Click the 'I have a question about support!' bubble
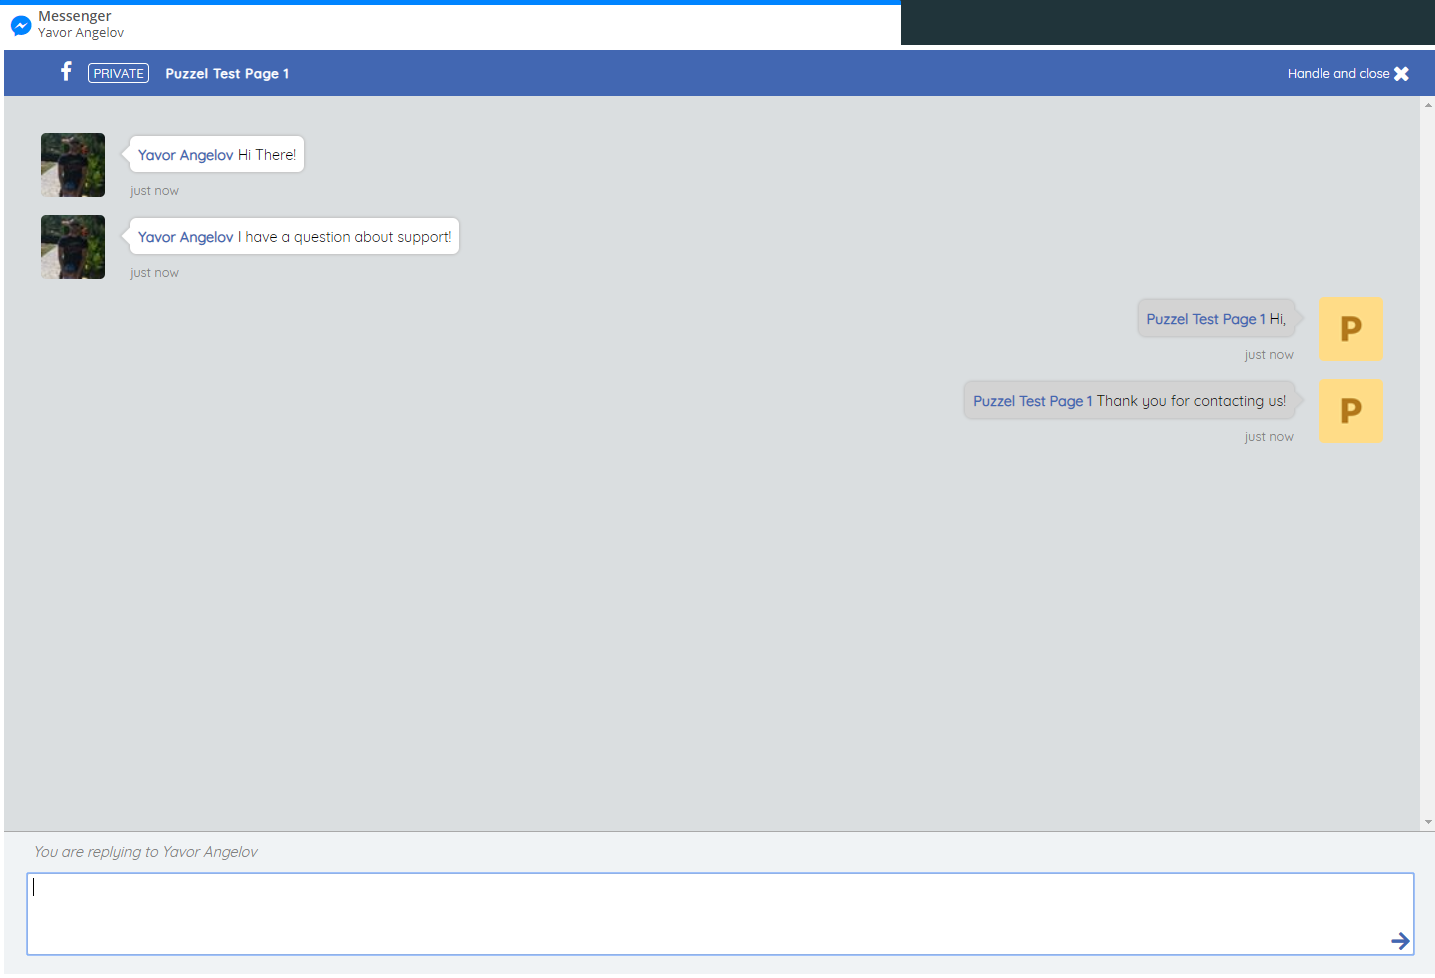Viewport: 1435px width, 978px height. click(x=347, y=237)
